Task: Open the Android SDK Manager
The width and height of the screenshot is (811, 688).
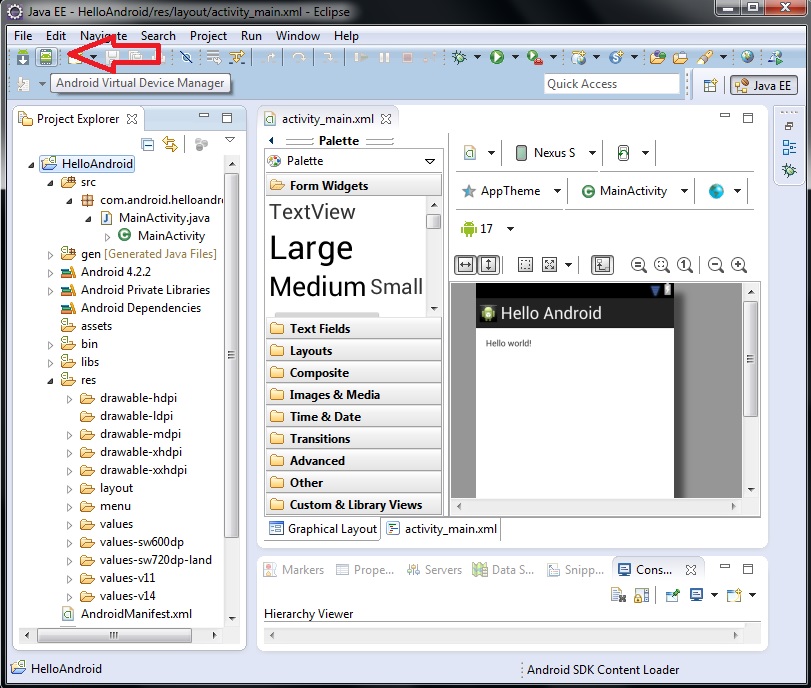Action: click(22, 57)
